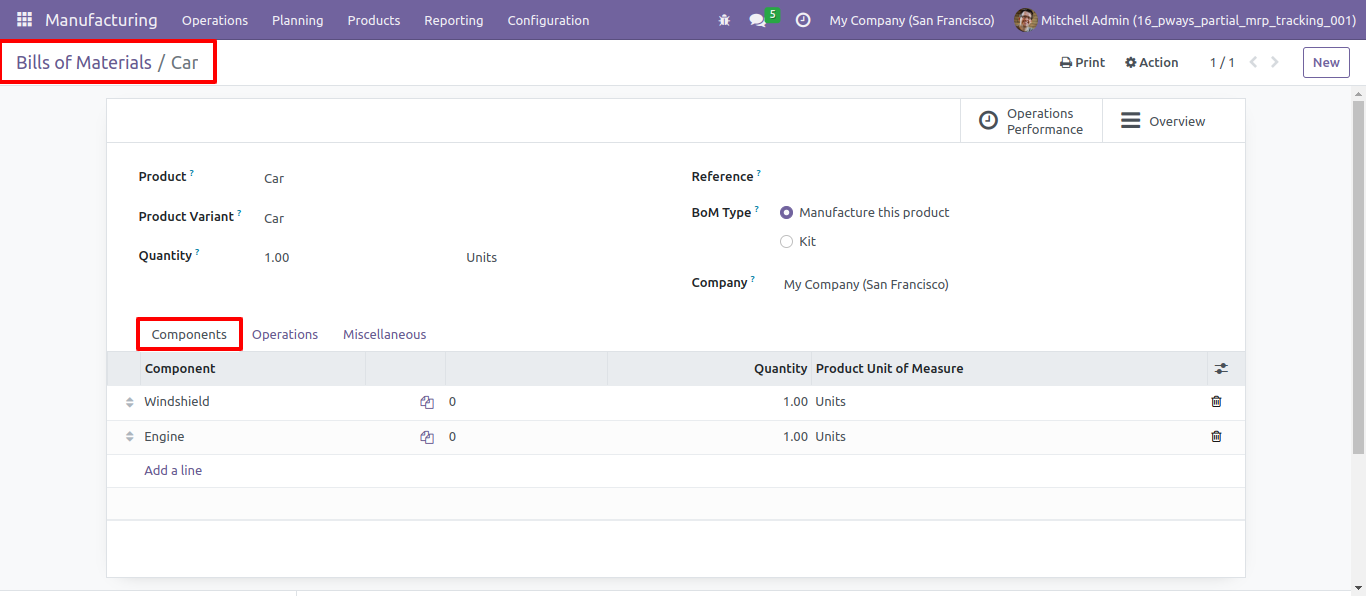Open the activities clock icon

802,20
